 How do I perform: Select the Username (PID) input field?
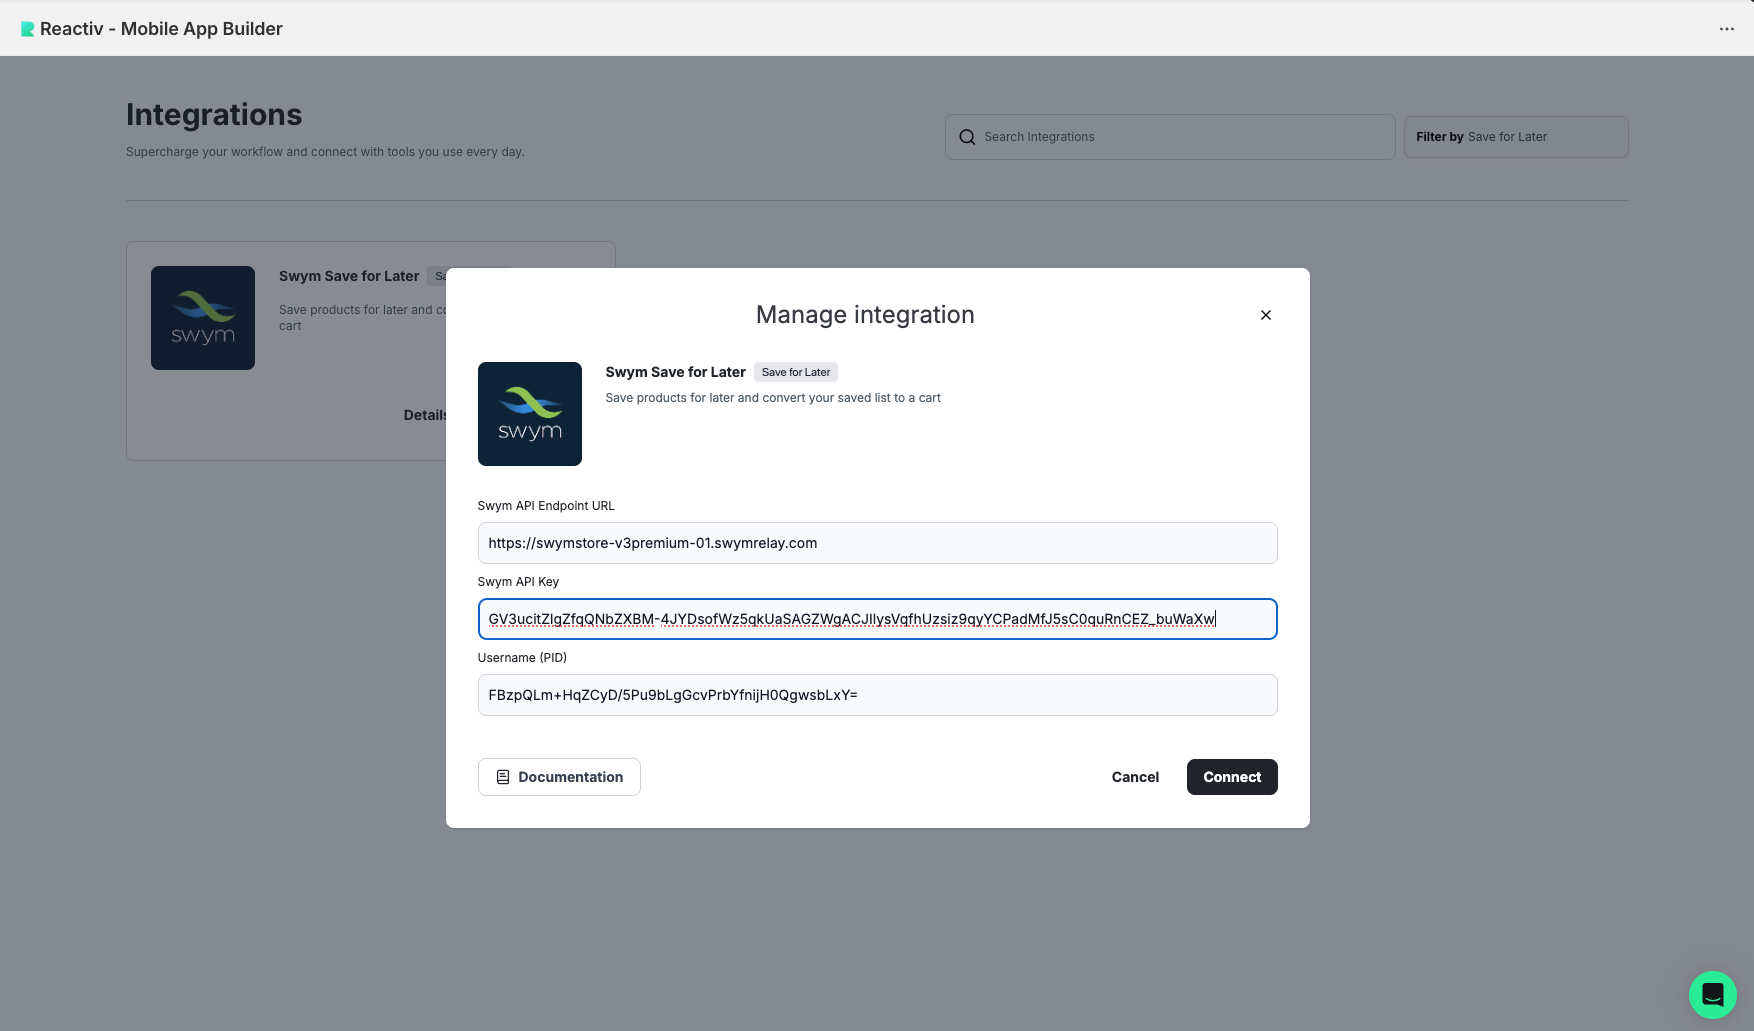pos(876,695)
